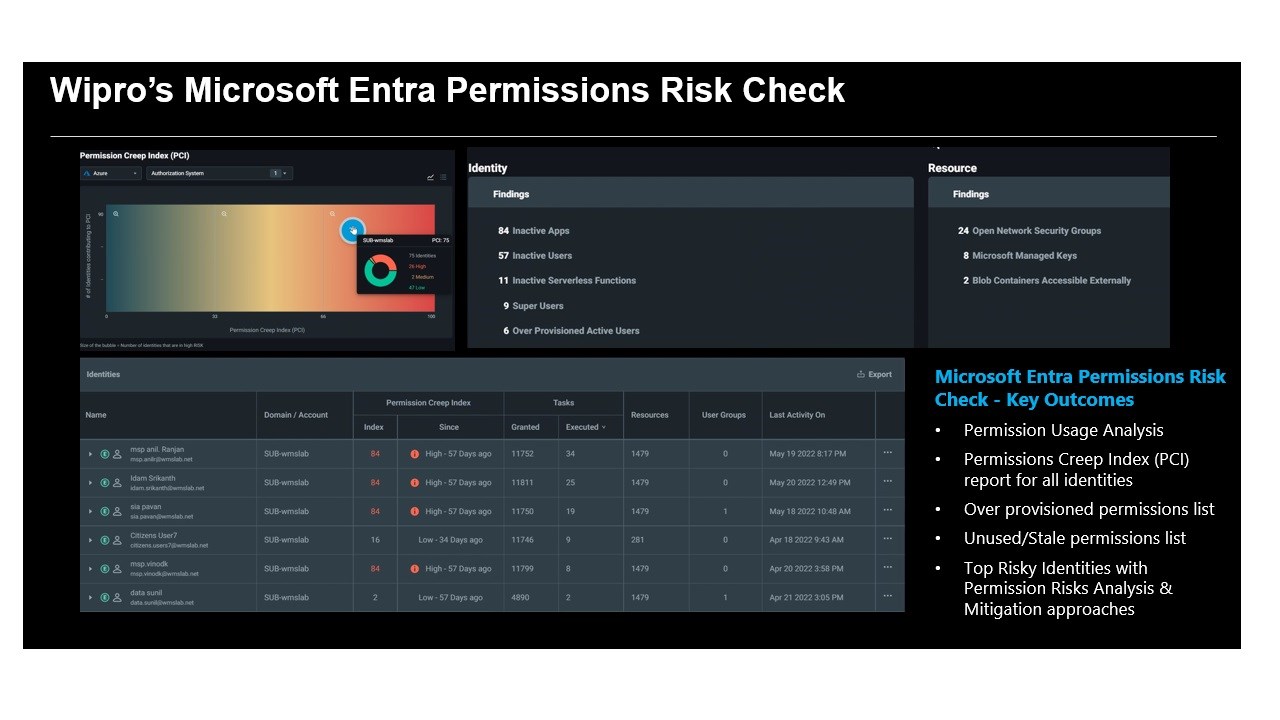
Task: Open more options for Idam Srikanth
Action: pyautogui.click(x=887, y=482)
